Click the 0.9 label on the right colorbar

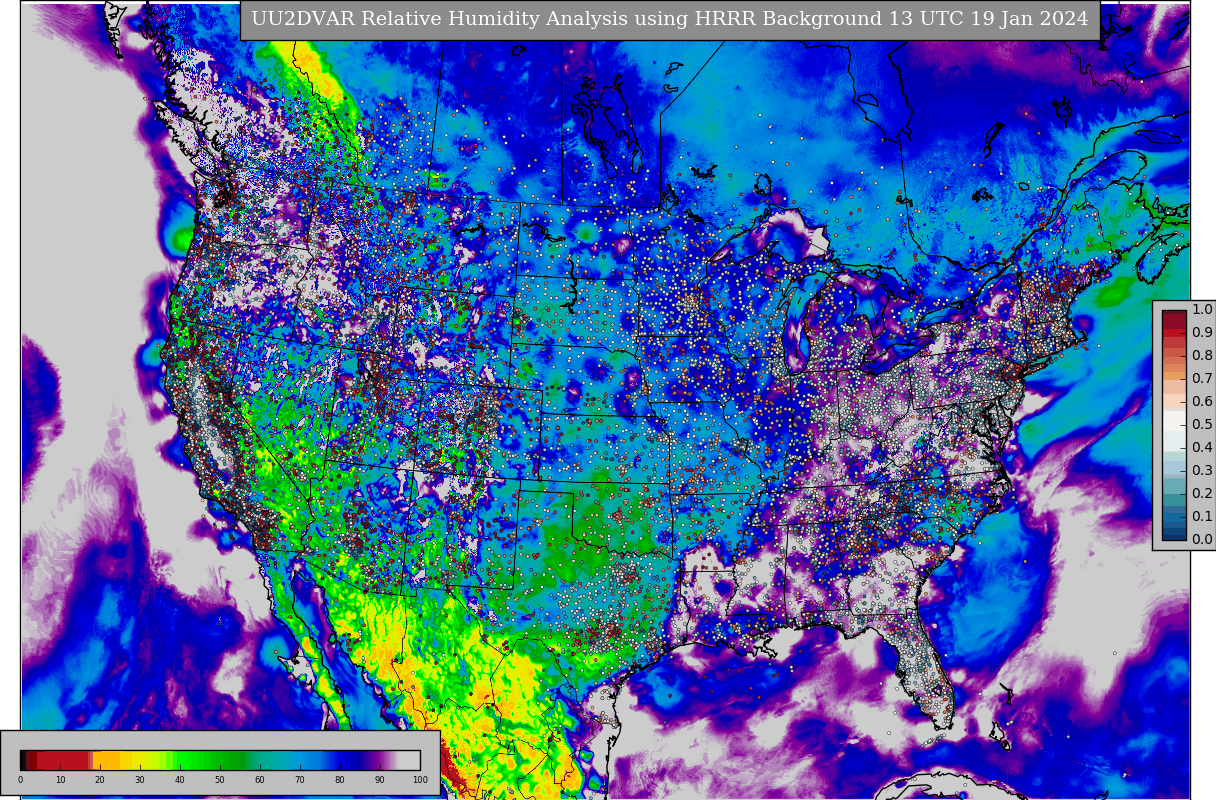[x=1202, y=332]
